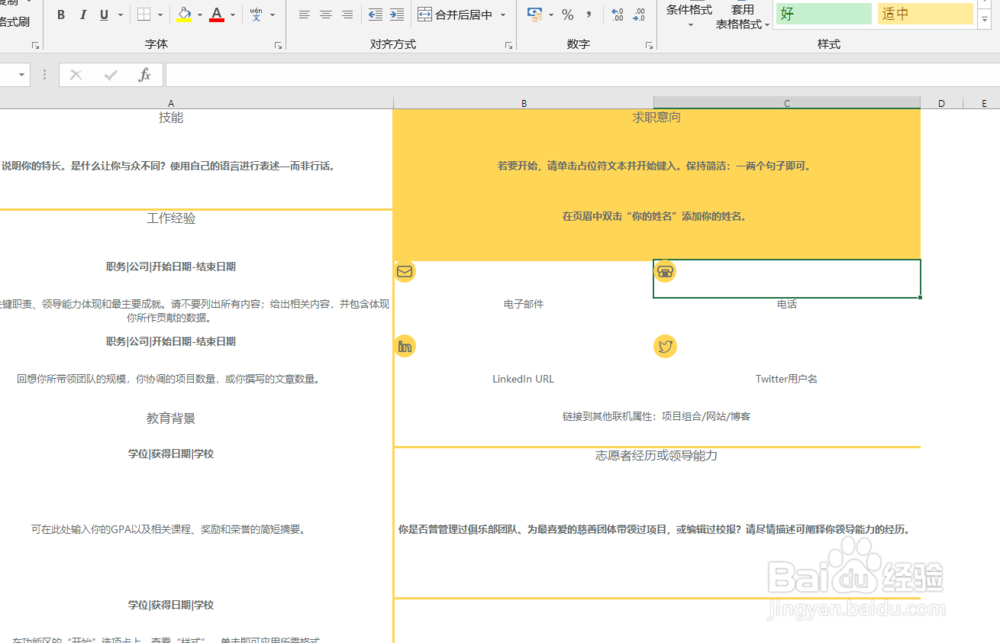Apply the '好' cell style
The width and height of the screenshot is (1000, 643).
822,14
